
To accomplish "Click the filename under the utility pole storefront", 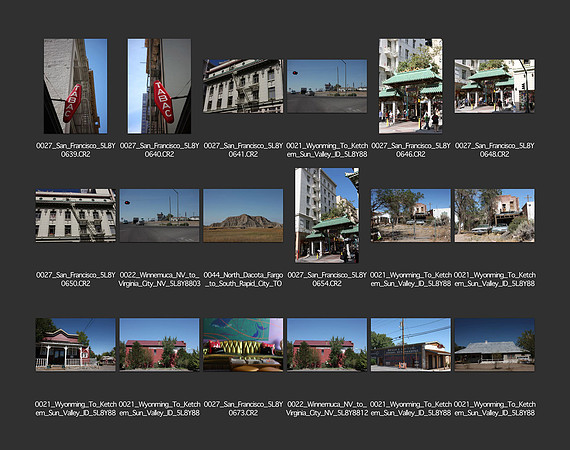I will tap(411, 409).
